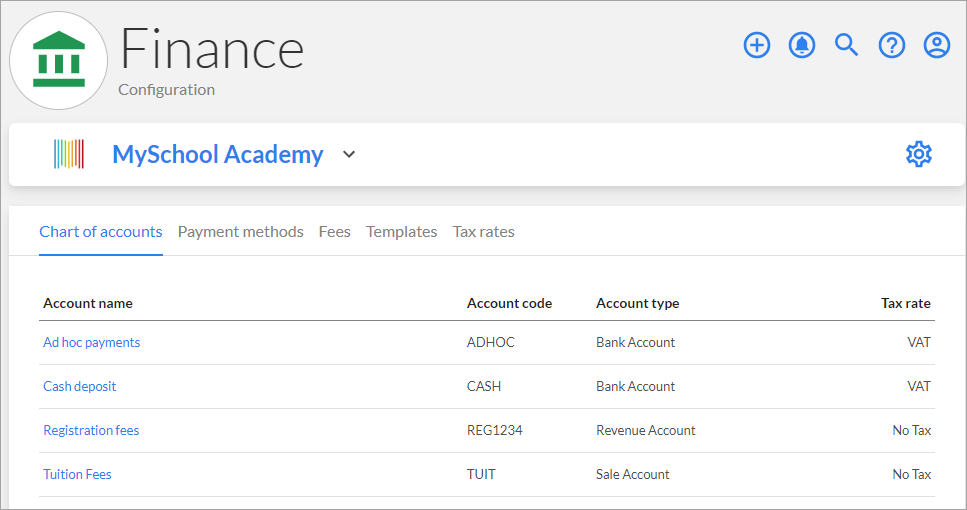
Task: Go to the Templates tab
Action: tap(401, 232)
